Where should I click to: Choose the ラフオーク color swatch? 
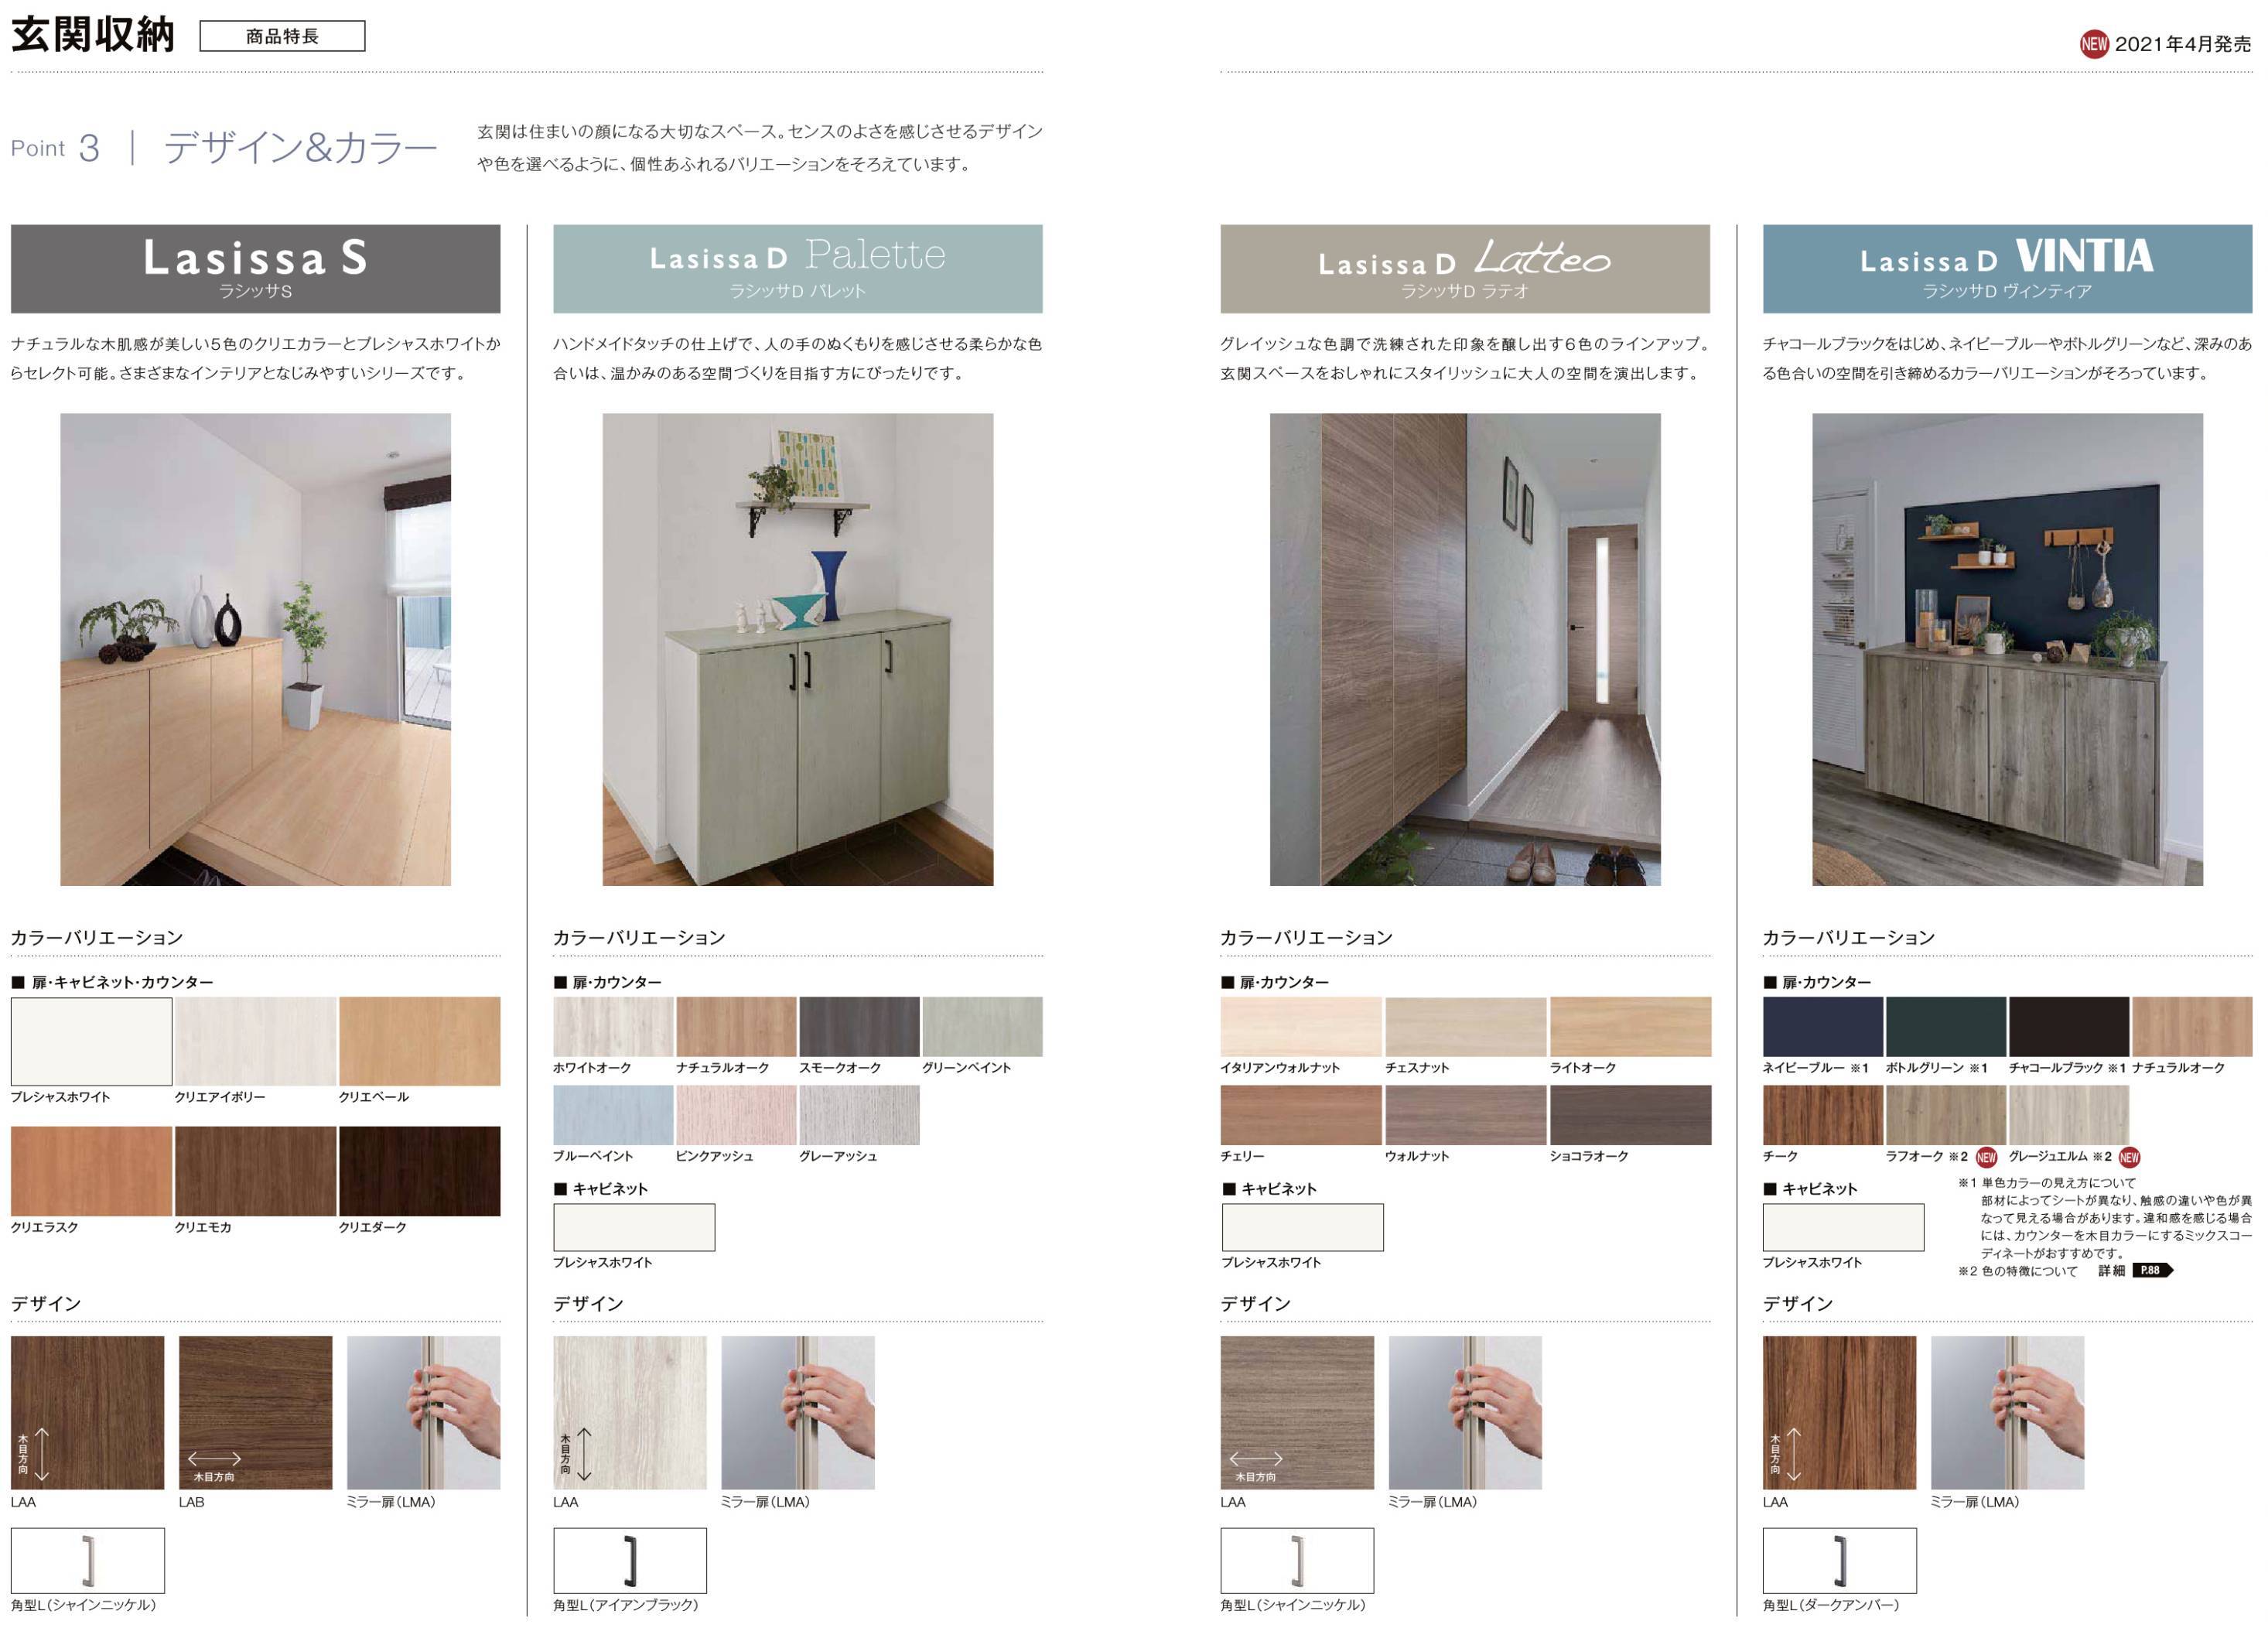(1945, 1115)
